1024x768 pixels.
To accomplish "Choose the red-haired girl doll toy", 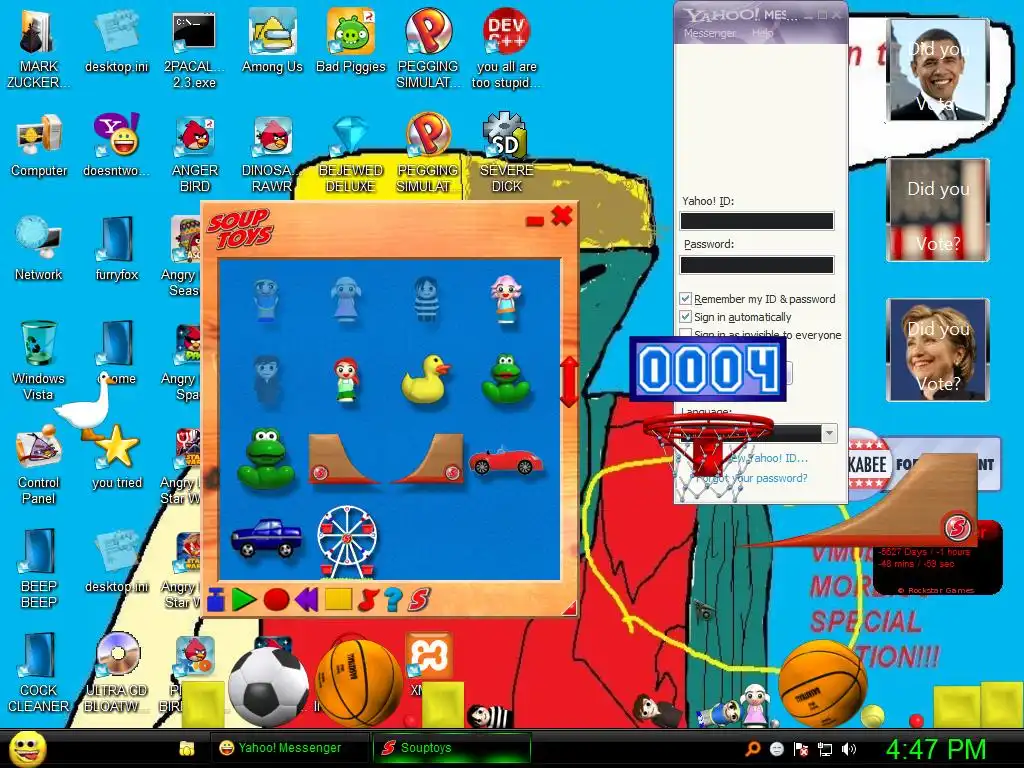I will [346, 379].
